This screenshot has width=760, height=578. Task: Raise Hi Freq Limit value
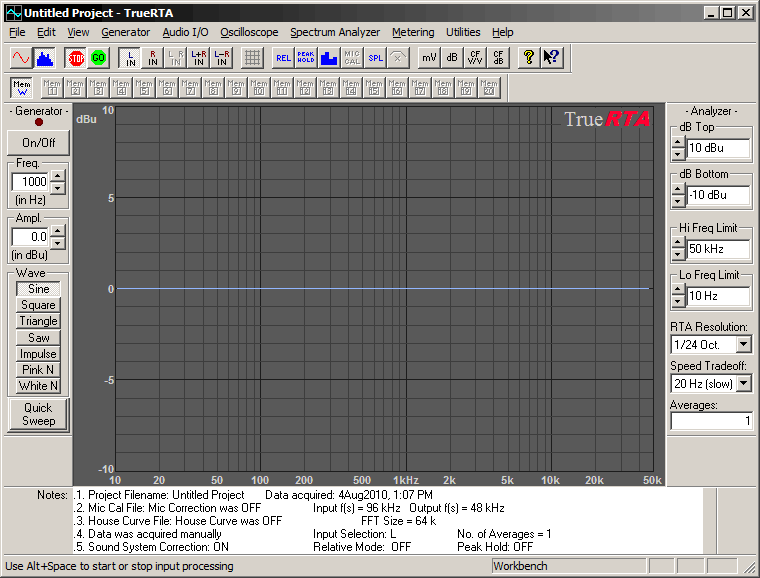point(678,243)
